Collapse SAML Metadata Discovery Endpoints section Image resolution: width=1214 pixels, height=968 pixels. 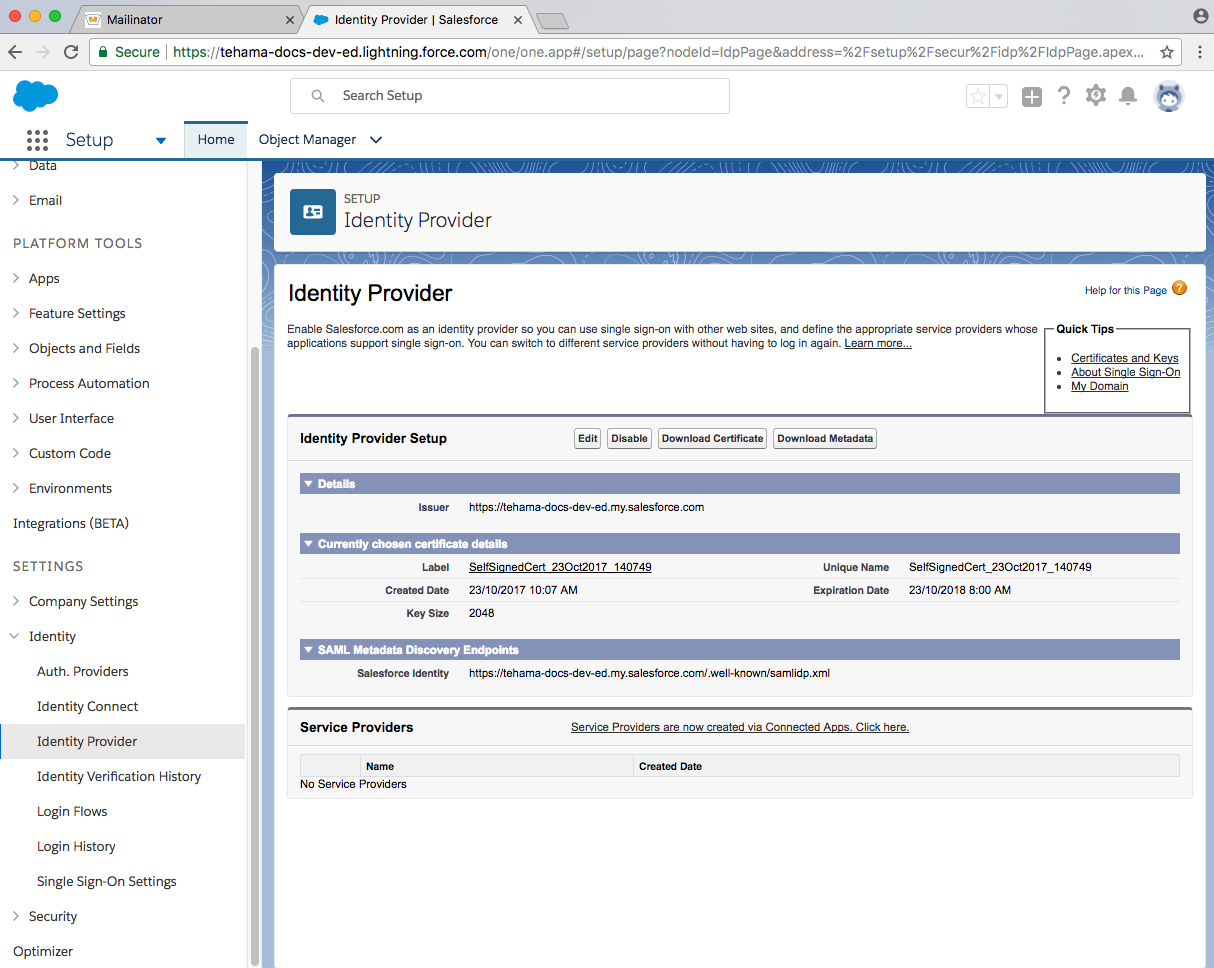click(309, 650)
